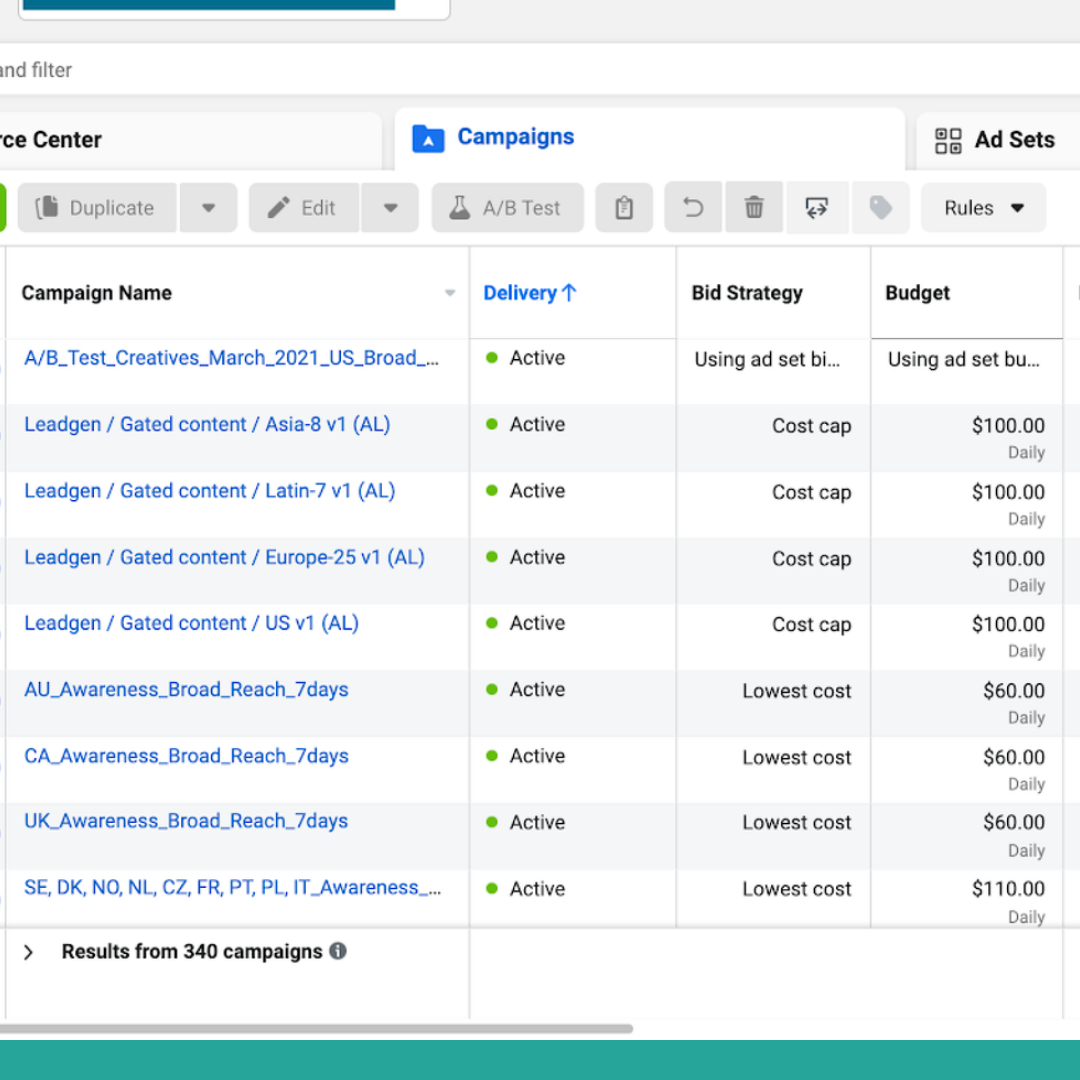
Task: Expand Results from 340 campaigns row
Action: 28,952
